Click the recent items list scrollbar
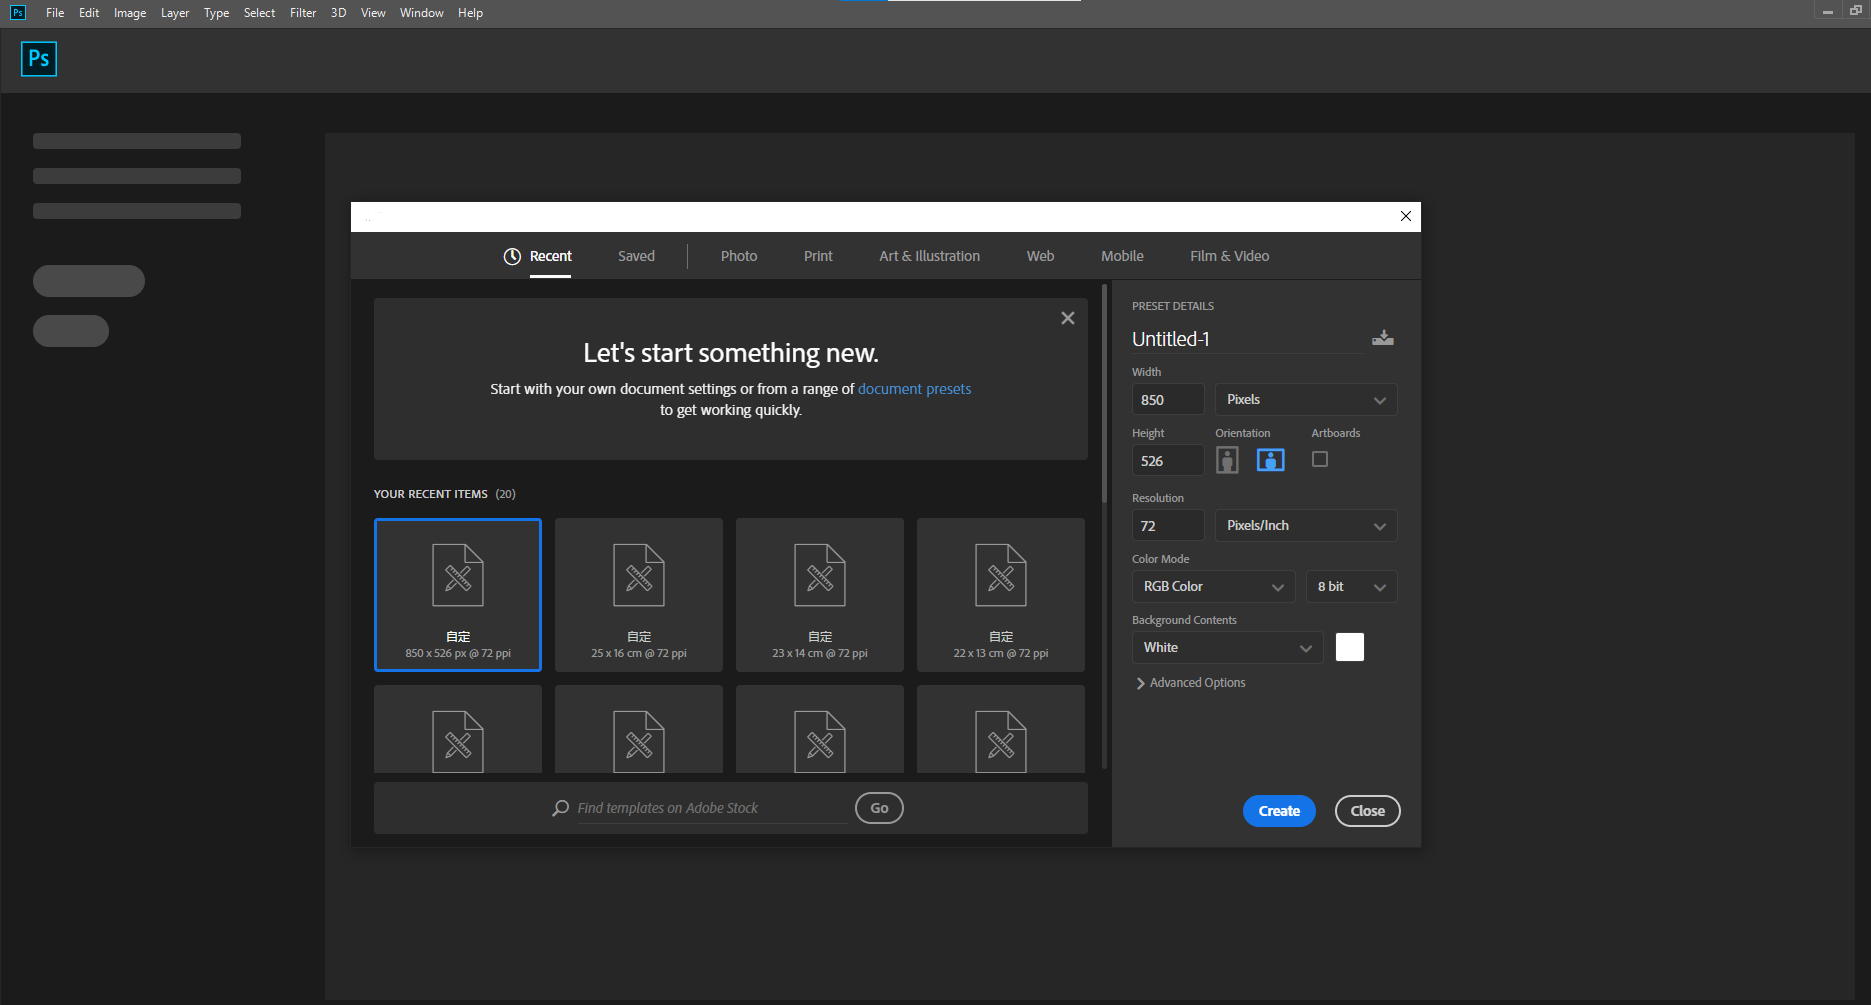The image size is (1871, 1005). pyautogui.click(x=1104, y=393)
